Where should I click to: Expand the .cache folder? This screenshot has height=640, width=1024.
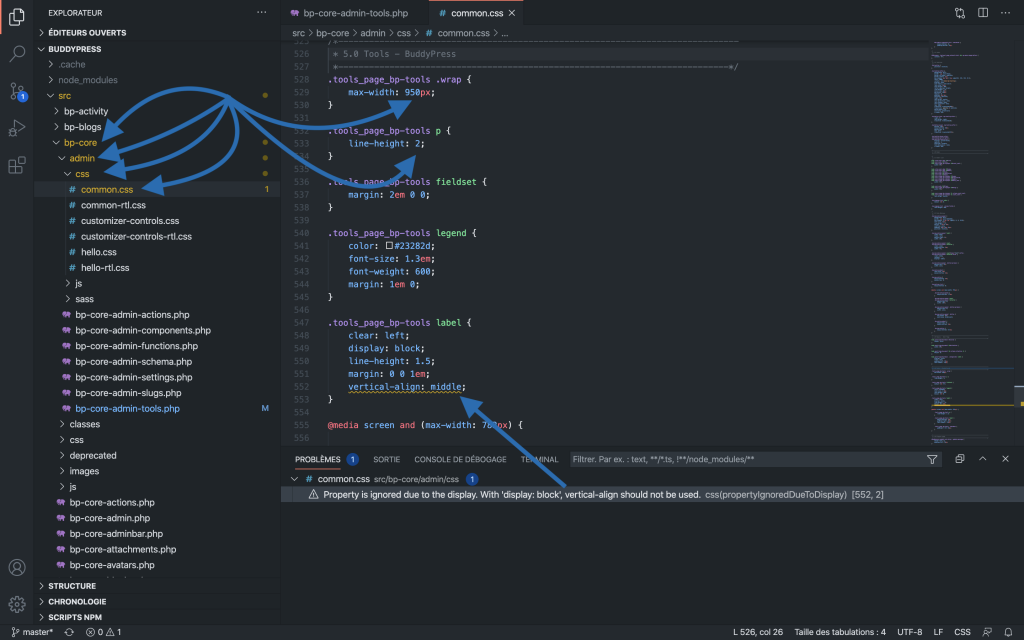coord(72,65)
